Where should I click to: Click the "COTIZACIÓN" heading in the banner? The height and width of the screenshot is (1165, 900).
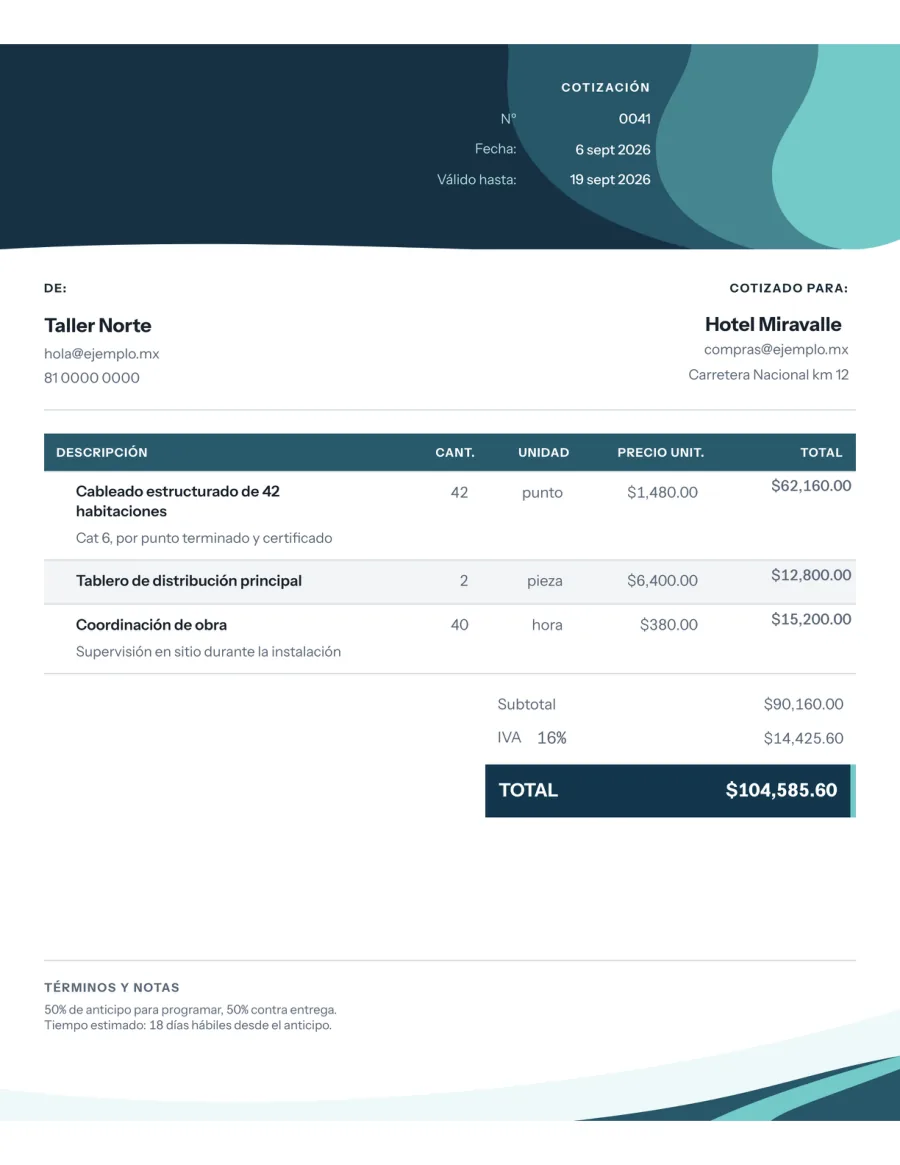pos(605,88)
